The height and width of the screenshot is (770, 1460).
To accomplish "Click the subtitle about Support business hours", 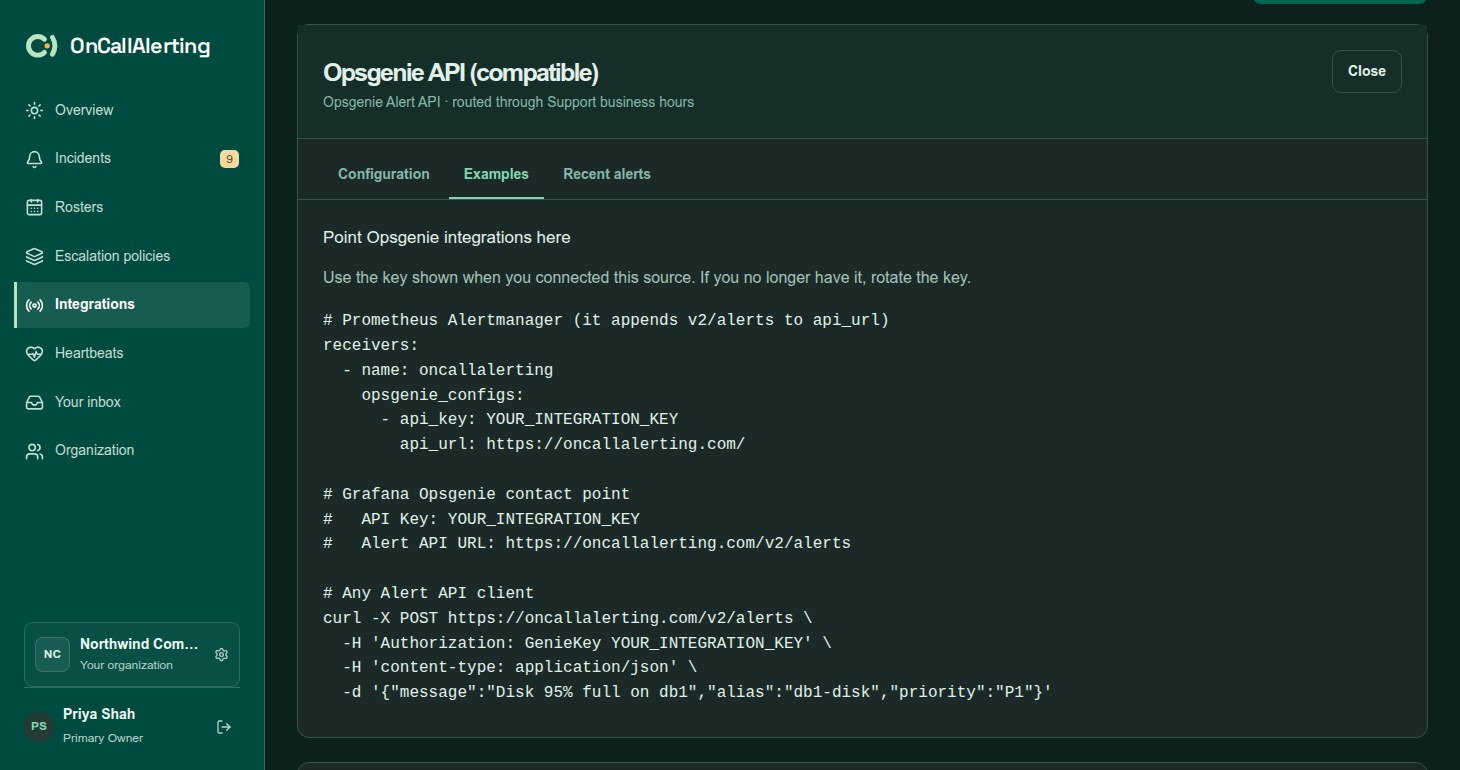I will coord(508,102).
